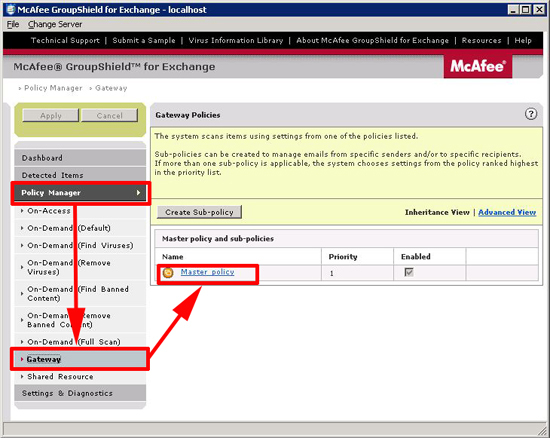
Task: Maximize the GroupShield window
Action: 525,9
